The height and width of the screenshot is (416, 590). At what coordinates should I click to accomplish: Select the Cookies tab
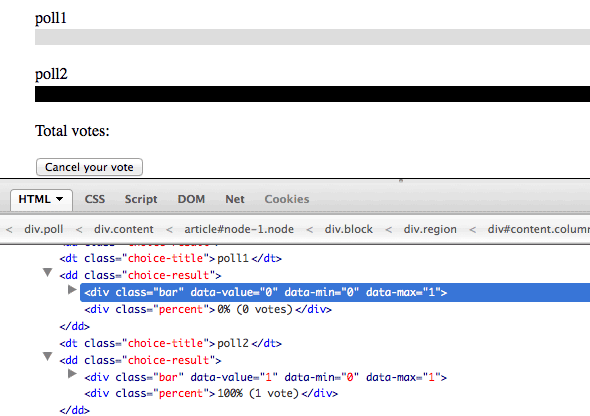[x=287, y=199]
